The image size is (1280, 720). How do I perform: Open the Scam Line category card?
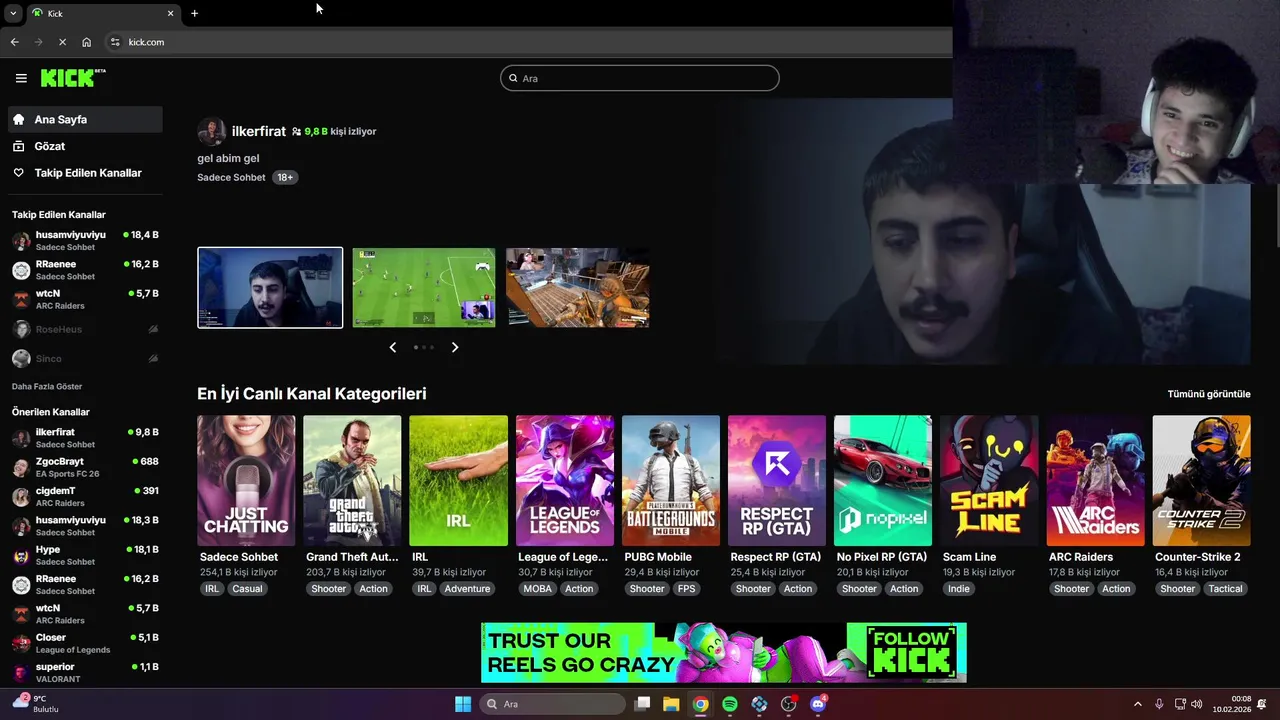(x=989, y=481)
